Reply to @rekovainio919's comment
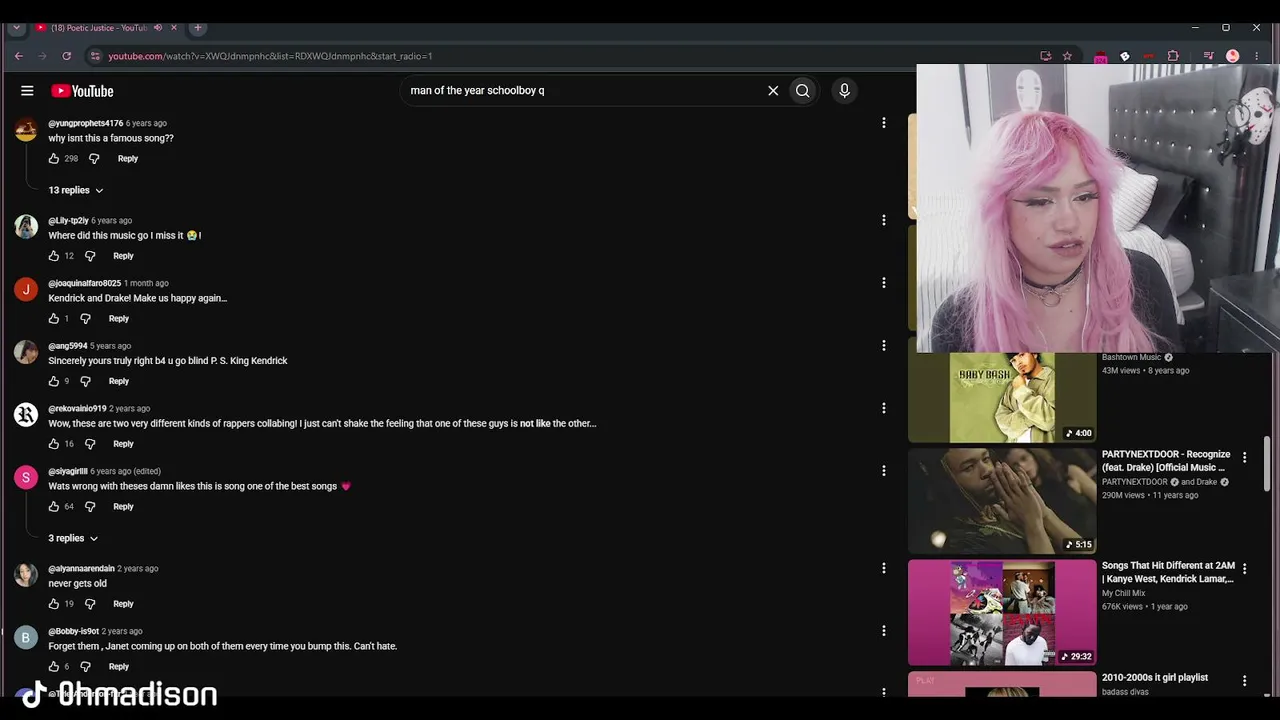The height and width of the screenshot is (720, 1280). (123, 444)
